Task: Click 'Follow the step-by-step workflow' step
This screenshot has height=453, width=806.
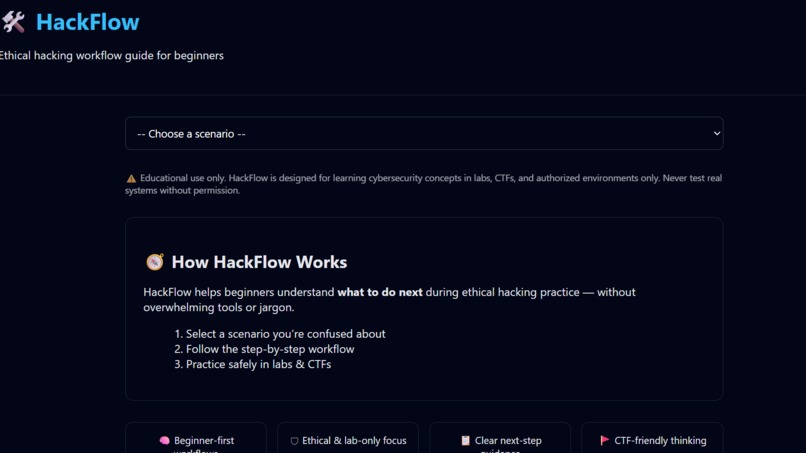Action: [270, 349]
